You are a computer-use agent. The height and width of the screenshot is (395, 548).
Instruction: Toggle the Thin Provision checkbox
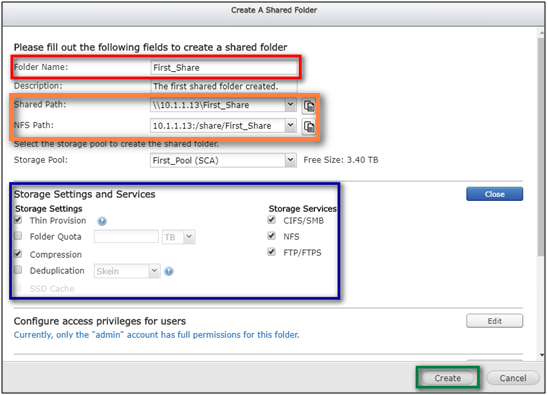point(18,220)
